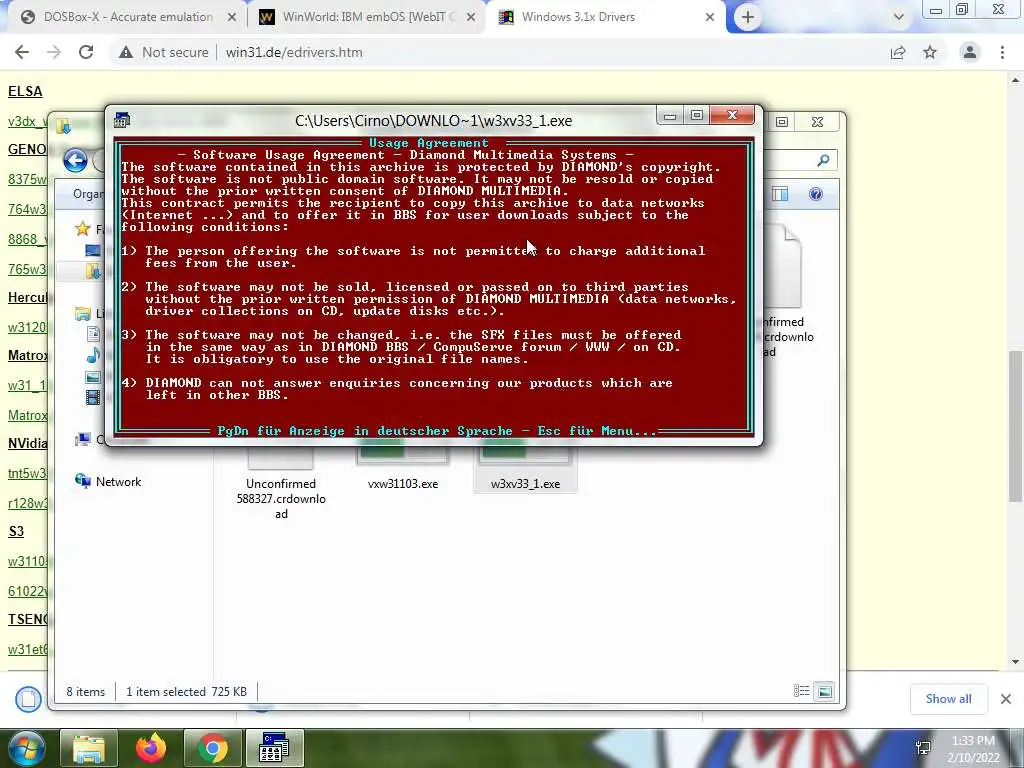Click page scrollbar down arrow
1024x768 pixels.
(x=1015, y=661)
